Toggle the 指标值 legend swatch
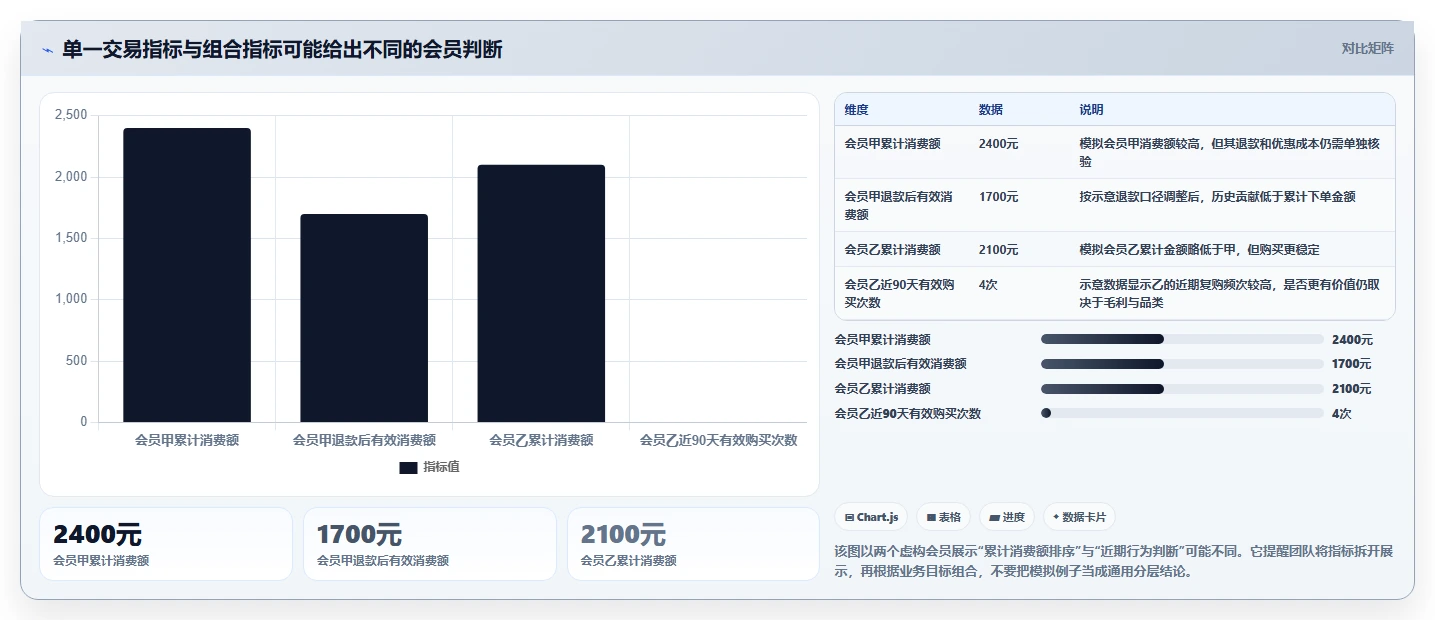The width and height of the screenshot is (1435, 620). [x=408, y=467]
